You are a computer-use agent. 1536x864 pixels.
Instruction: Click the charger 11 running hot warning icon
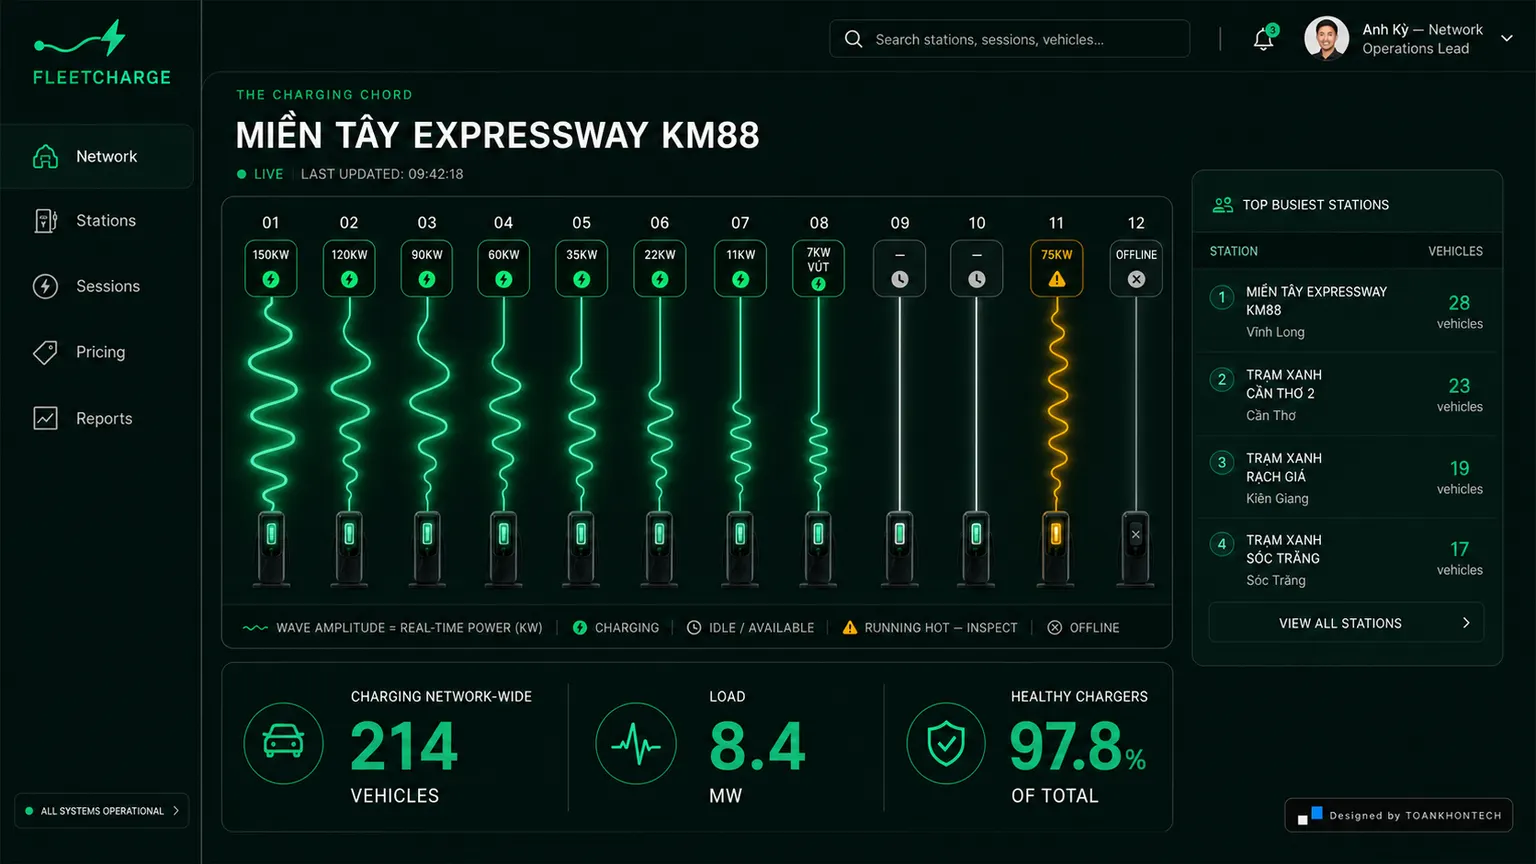[x=1056, y=280]
